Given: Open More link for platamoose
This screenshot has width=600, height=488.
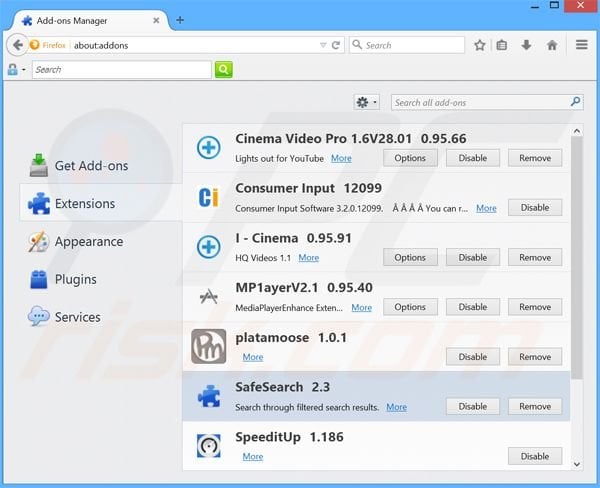Looking at the screenshot, I should [x=253, y=357].
